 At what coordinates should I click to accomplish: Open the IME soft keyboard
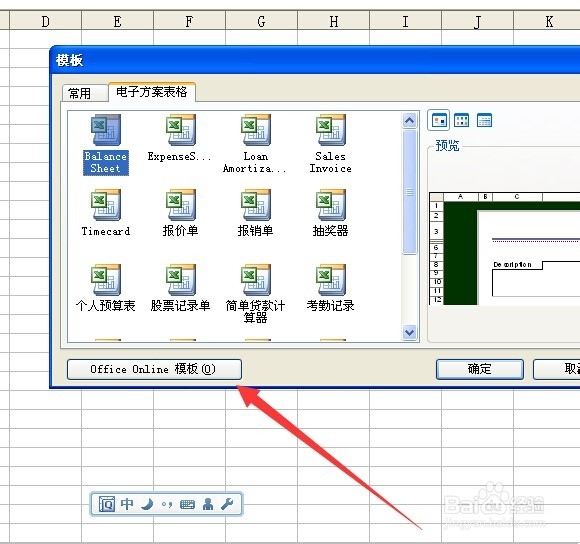187,504
